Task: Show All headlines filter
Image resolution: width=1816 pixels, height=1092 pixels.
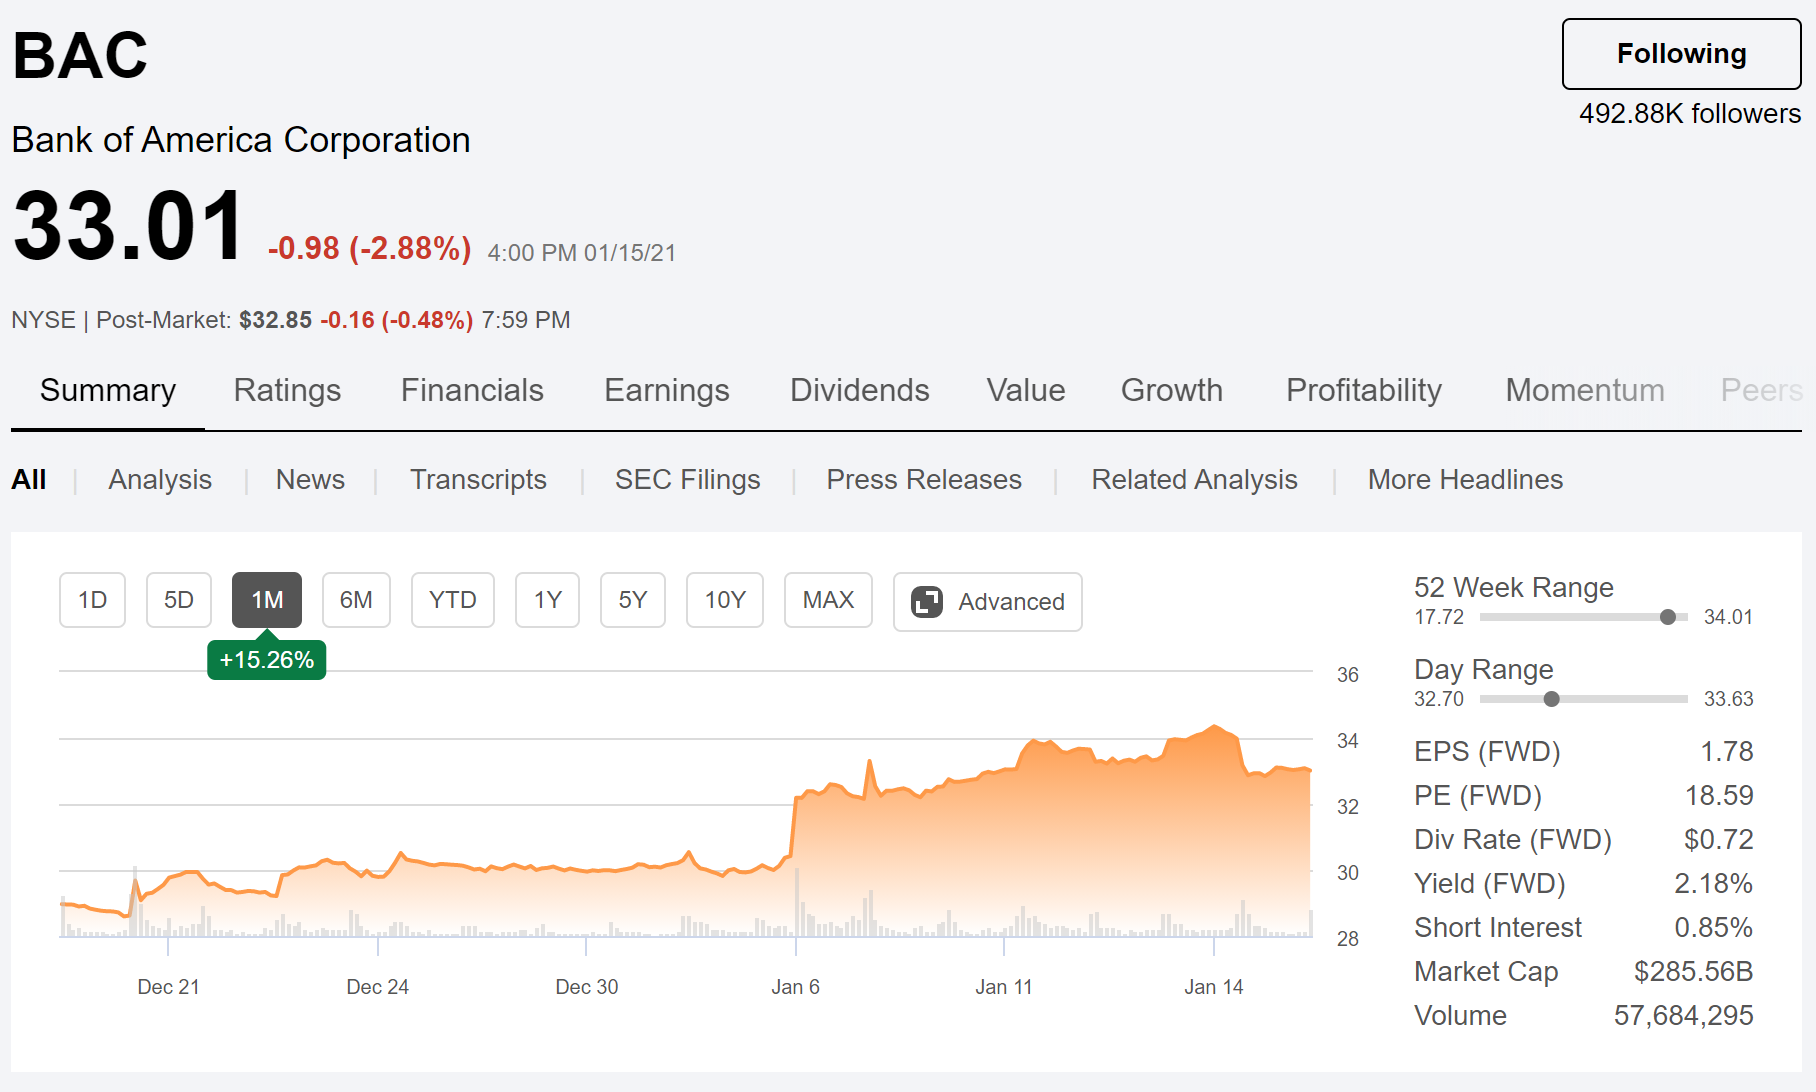Action: [29, 480]
